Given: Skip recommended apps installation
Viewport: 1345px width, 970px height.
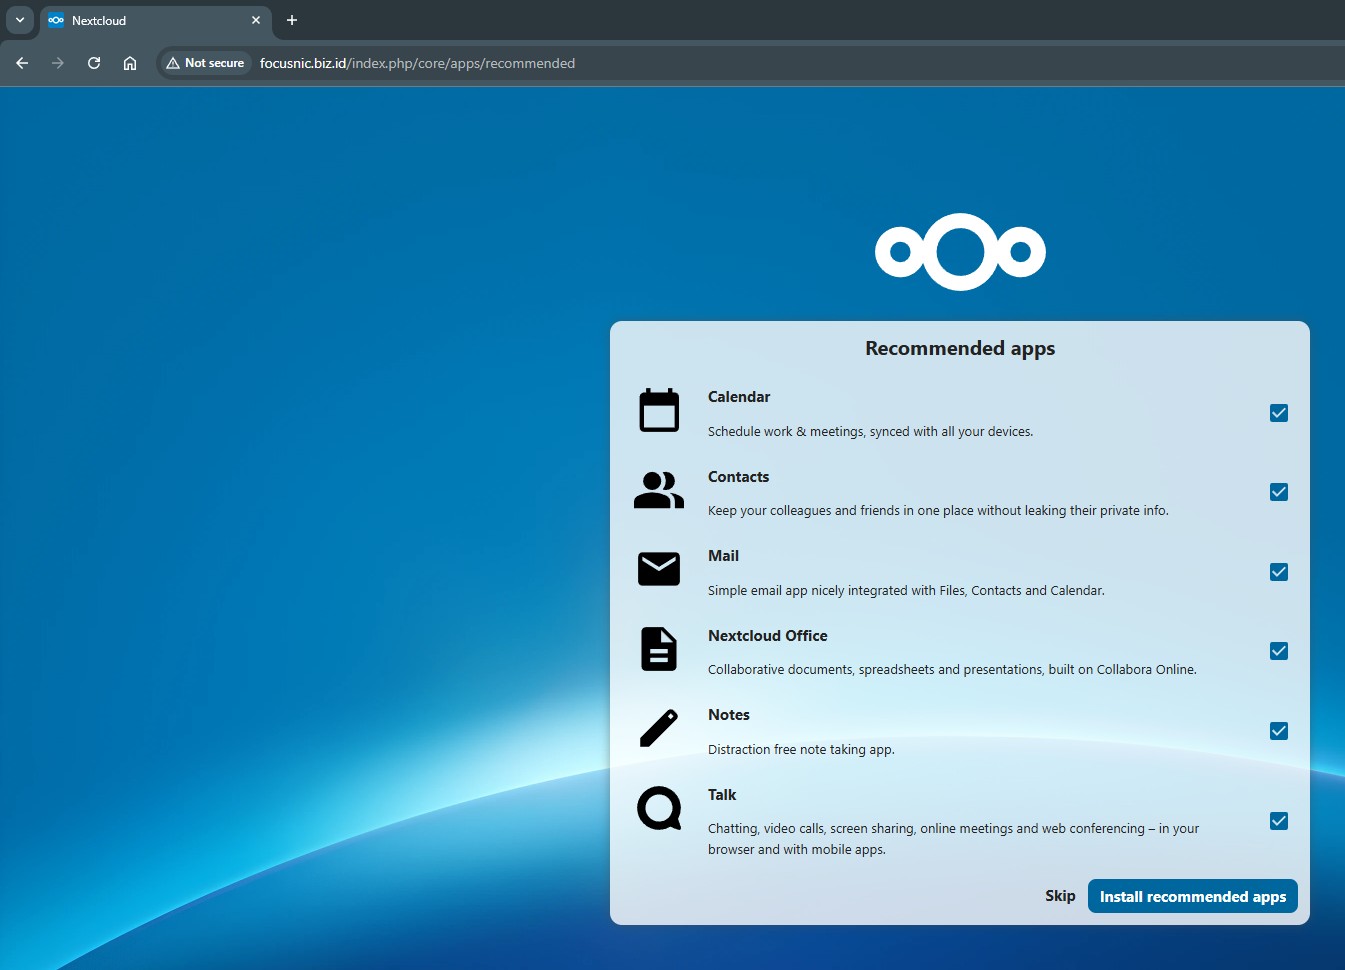Looking at the screenshot, I should click(x=1060, y=896).
